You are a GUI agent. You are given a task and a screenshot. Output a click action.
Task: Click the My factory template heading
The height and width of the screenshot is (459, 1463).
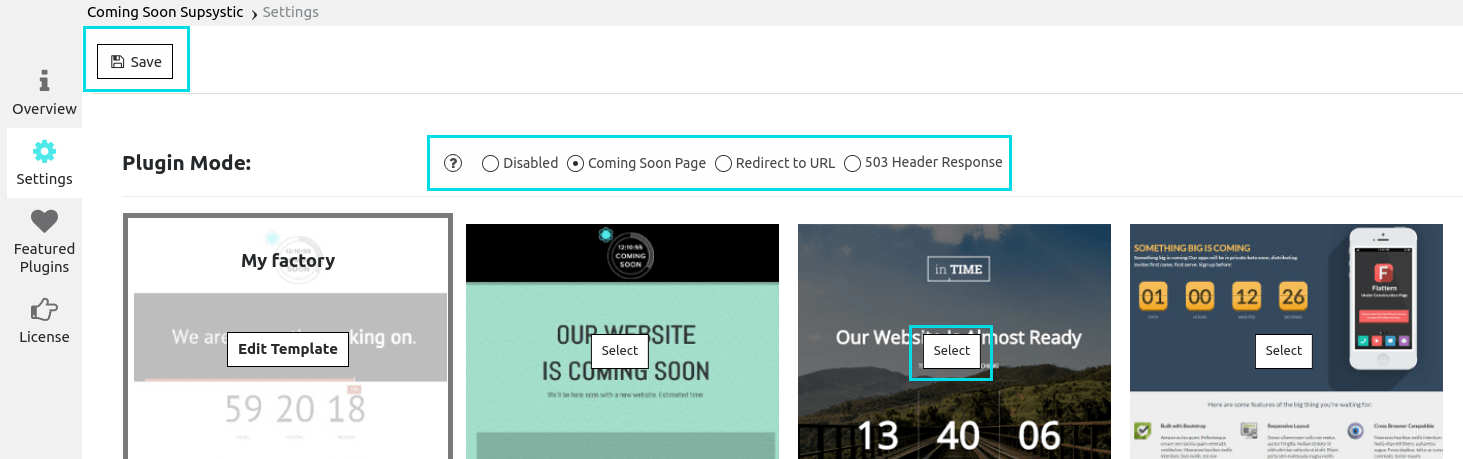click(x=288, y=261)
